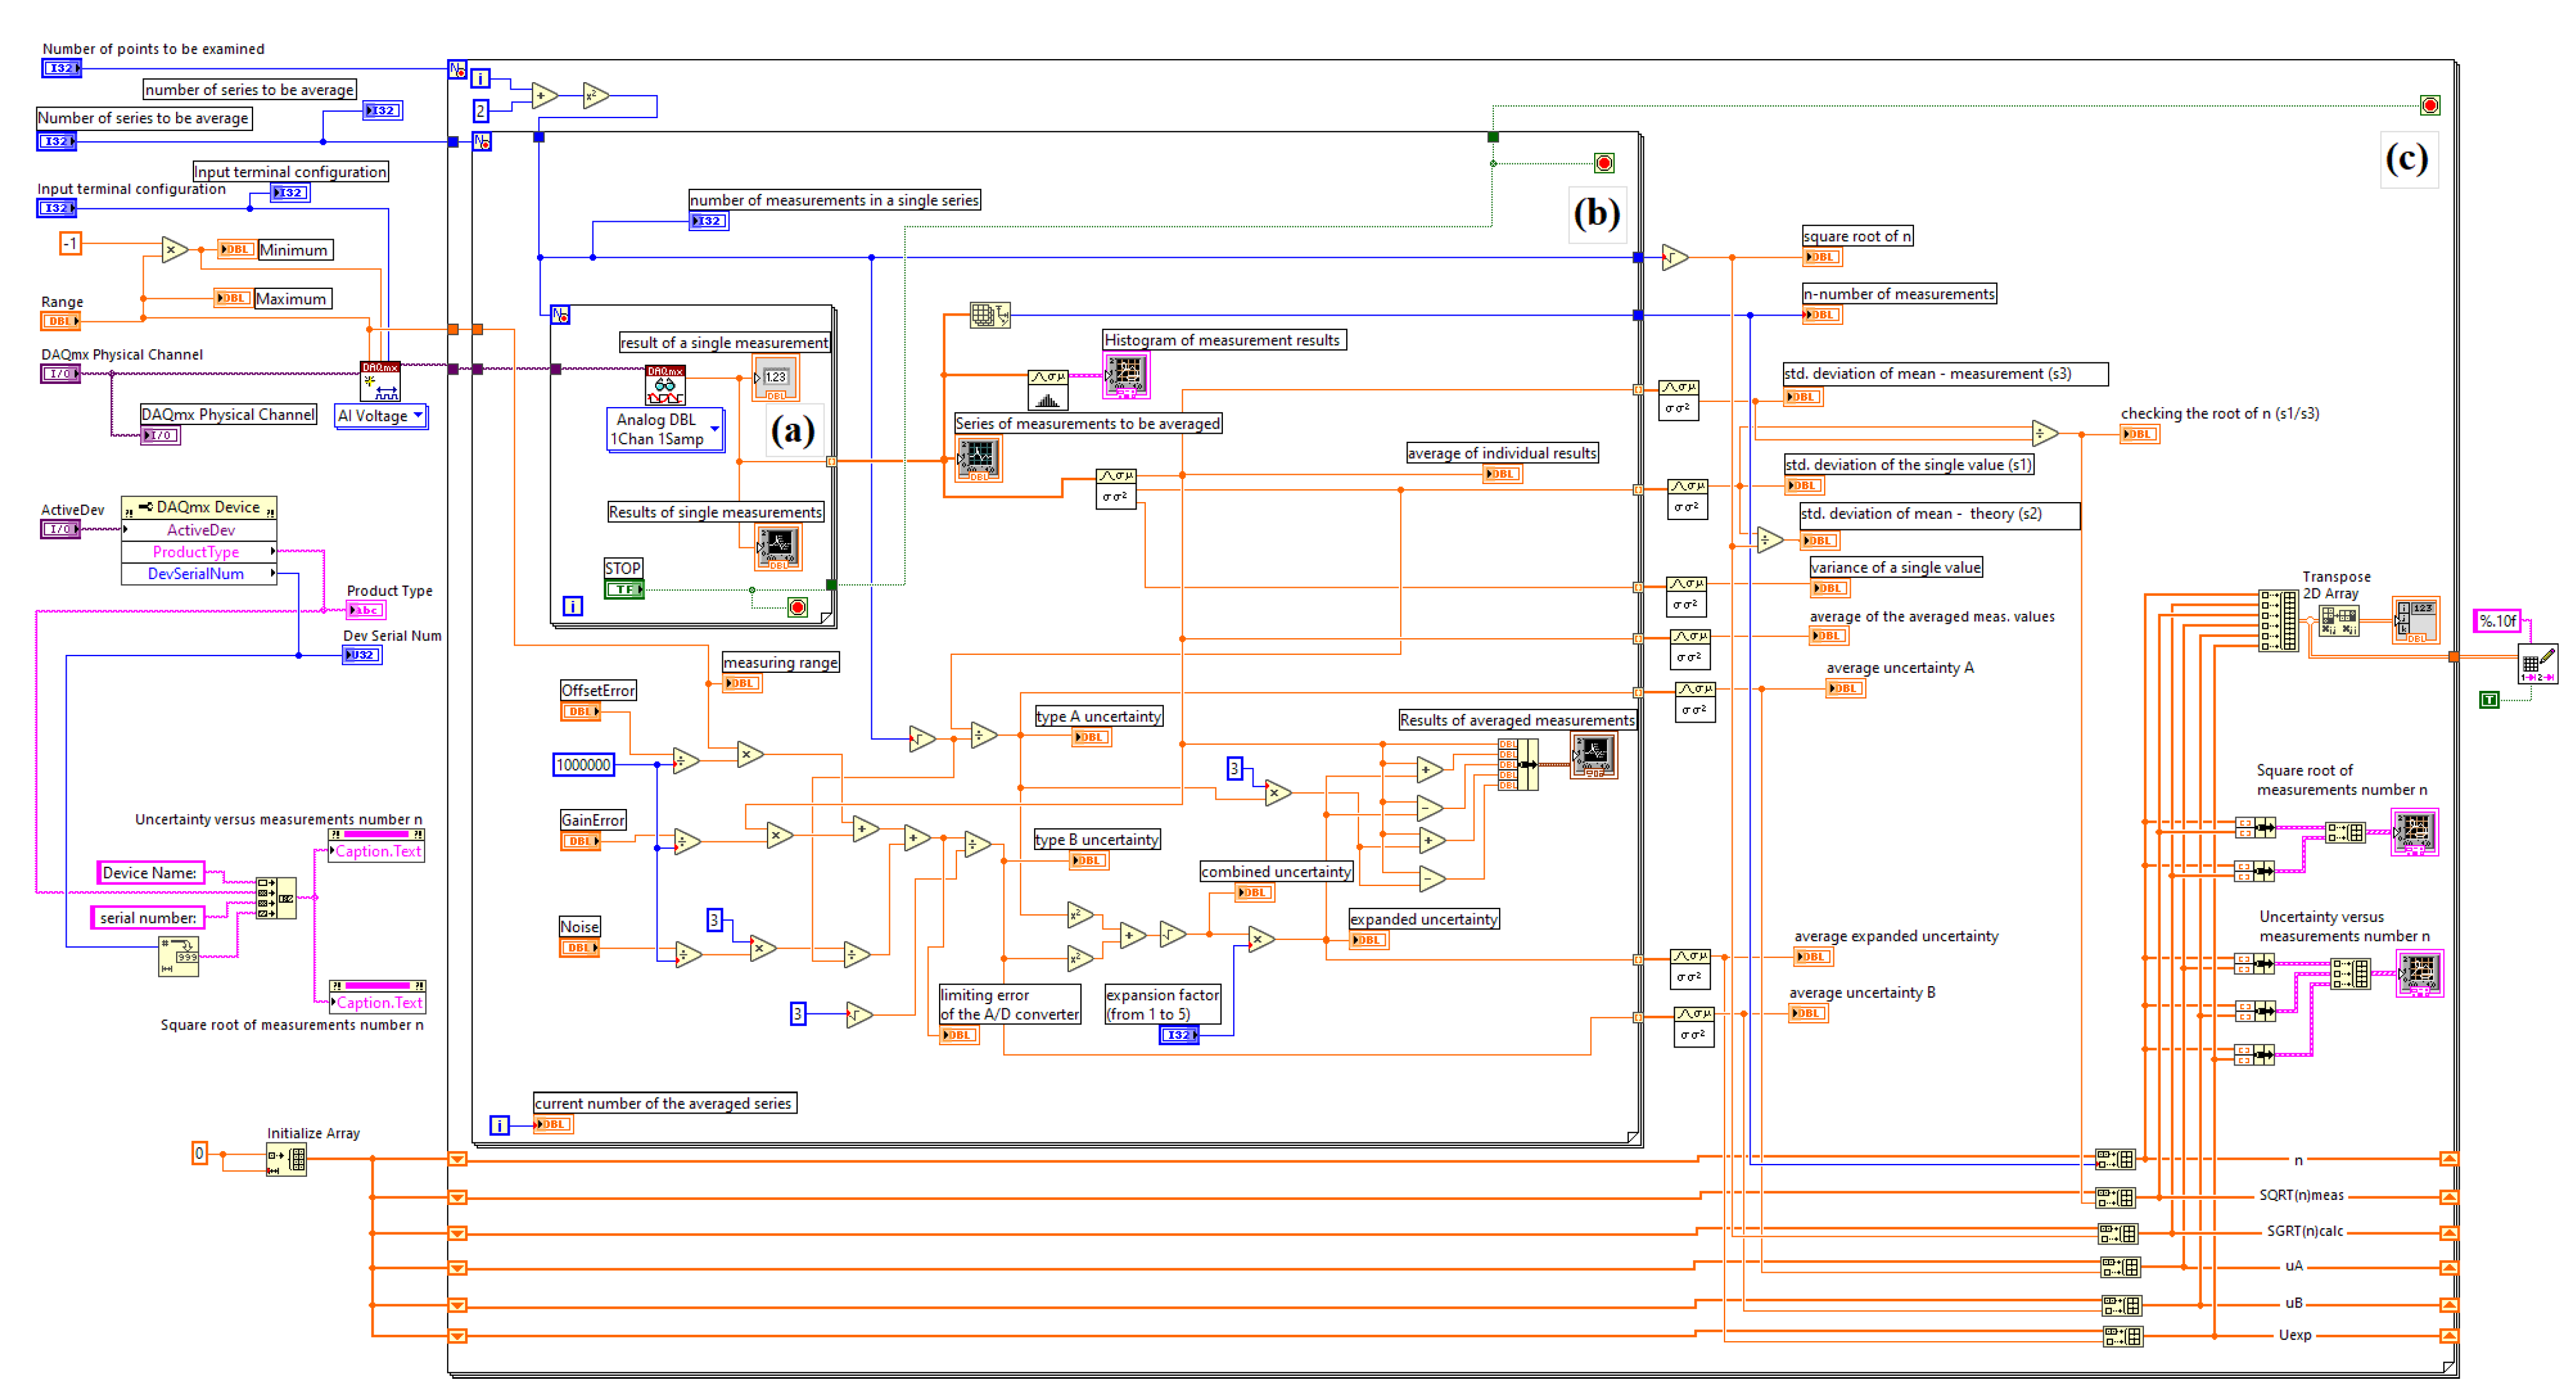
Task: Open the Analog DBL 1Chan 1Samp selector
Action: point(665,430)
